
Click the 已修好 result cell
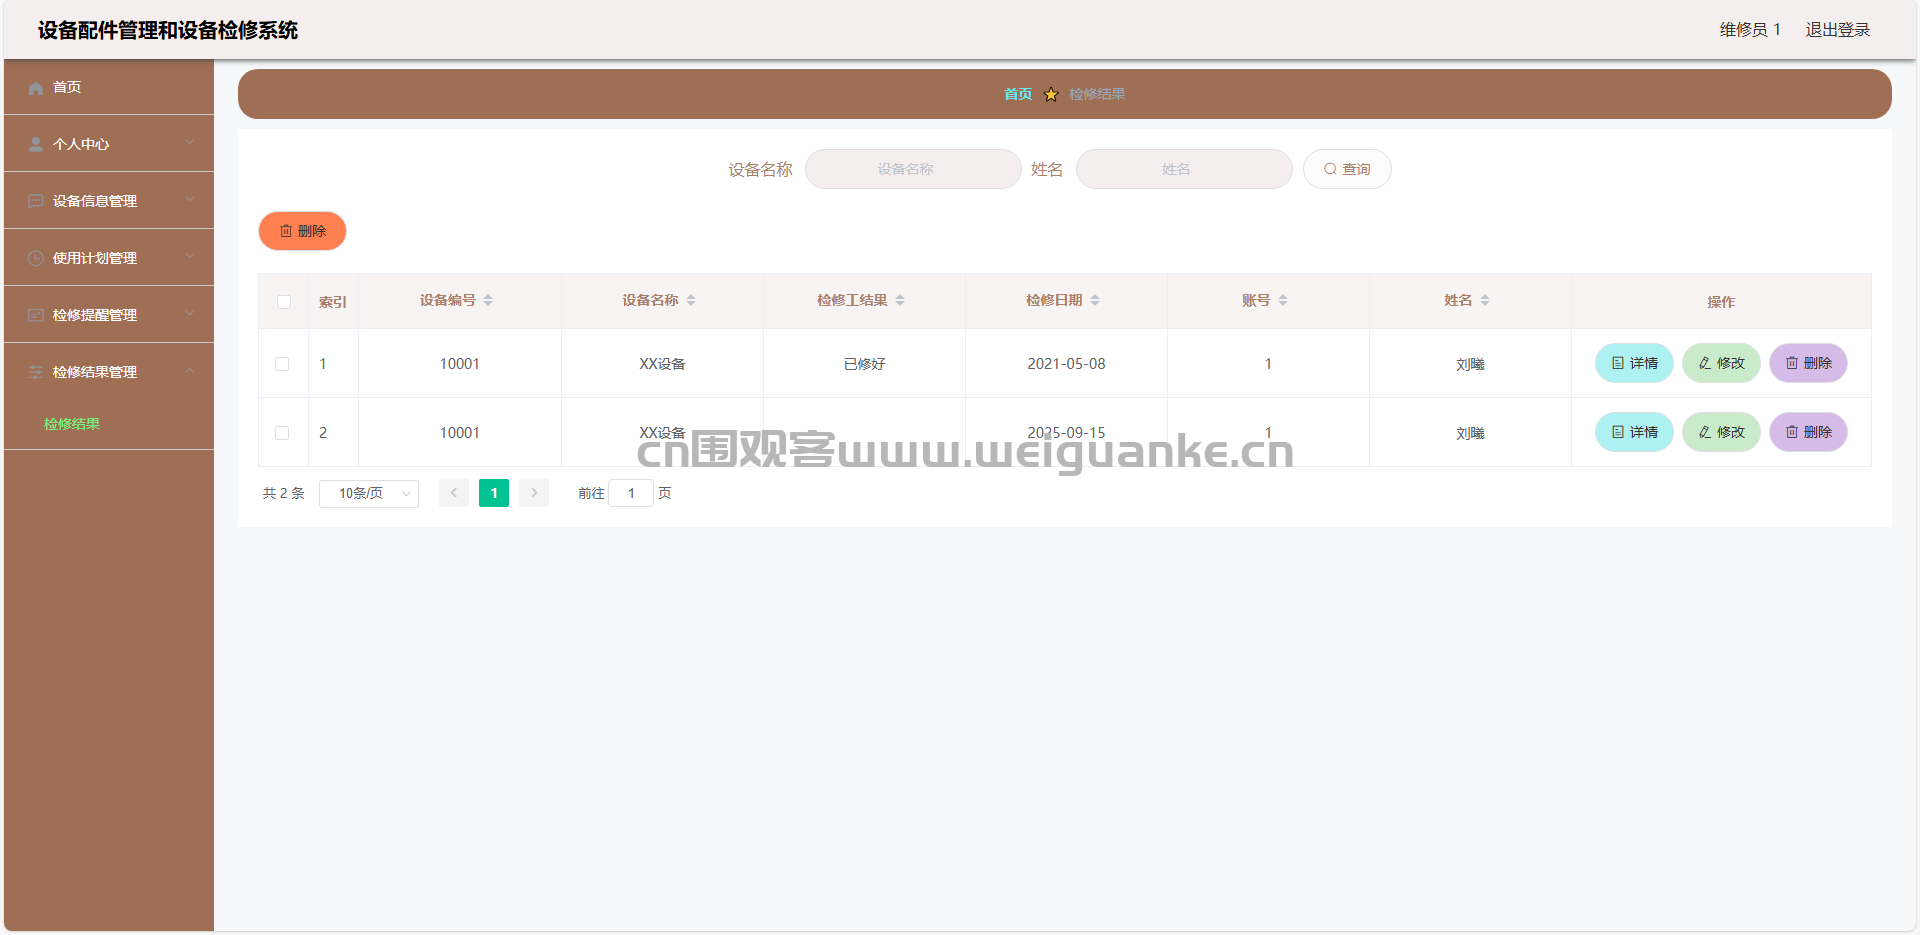pyautogui.click(x=864, y=364)
